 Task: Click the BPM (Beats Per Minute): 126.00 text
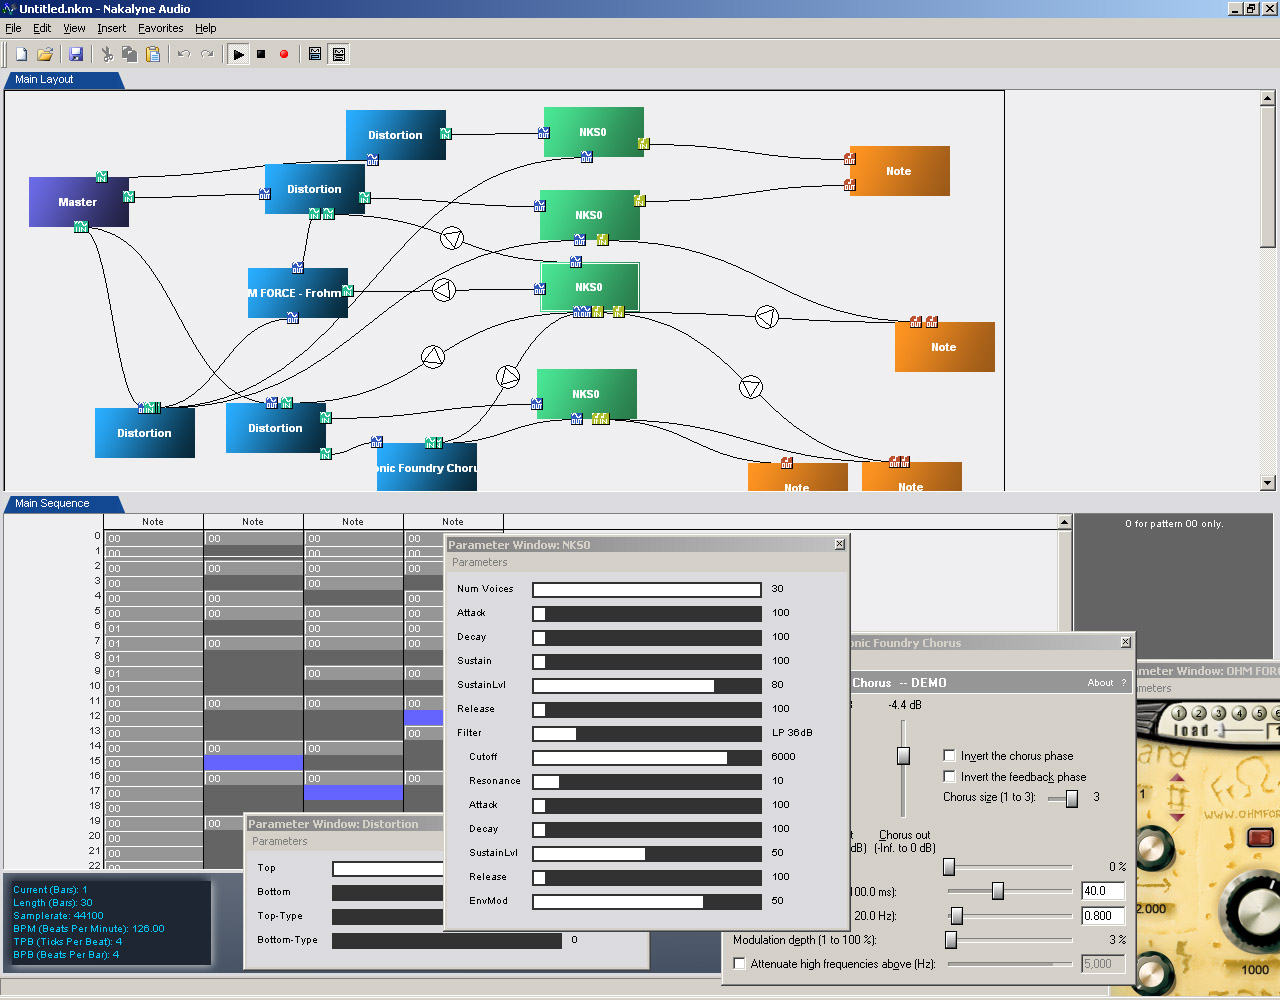[89, 928]
